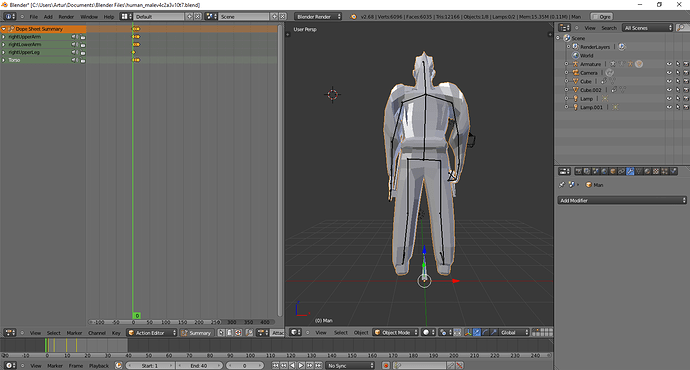Select the translate manipulator arrow icon

(477, 332)
